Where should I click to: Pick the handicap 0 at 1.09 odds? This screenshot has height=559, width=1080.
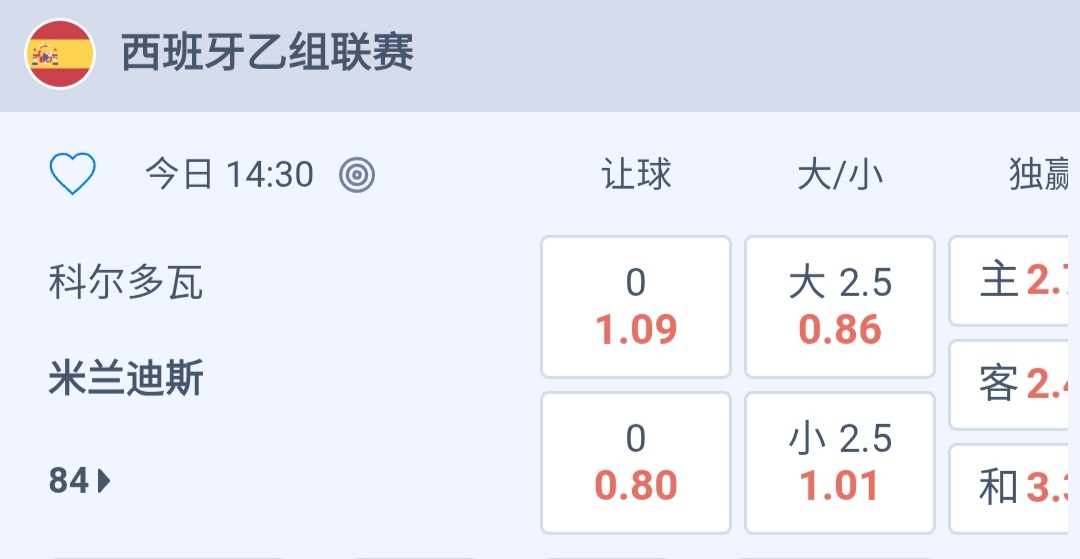pyautogui.click(x=636, y=307)
